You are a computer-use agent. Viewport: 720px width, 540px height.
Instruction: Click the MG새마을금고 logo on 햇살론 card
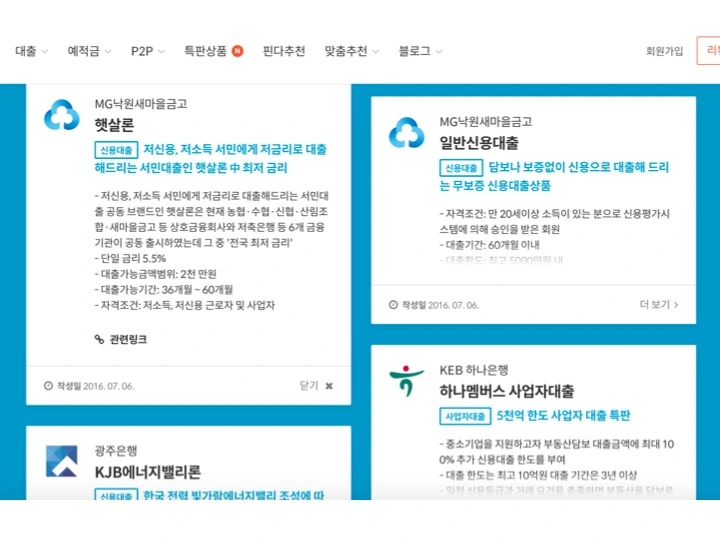(x=62, y=115)
